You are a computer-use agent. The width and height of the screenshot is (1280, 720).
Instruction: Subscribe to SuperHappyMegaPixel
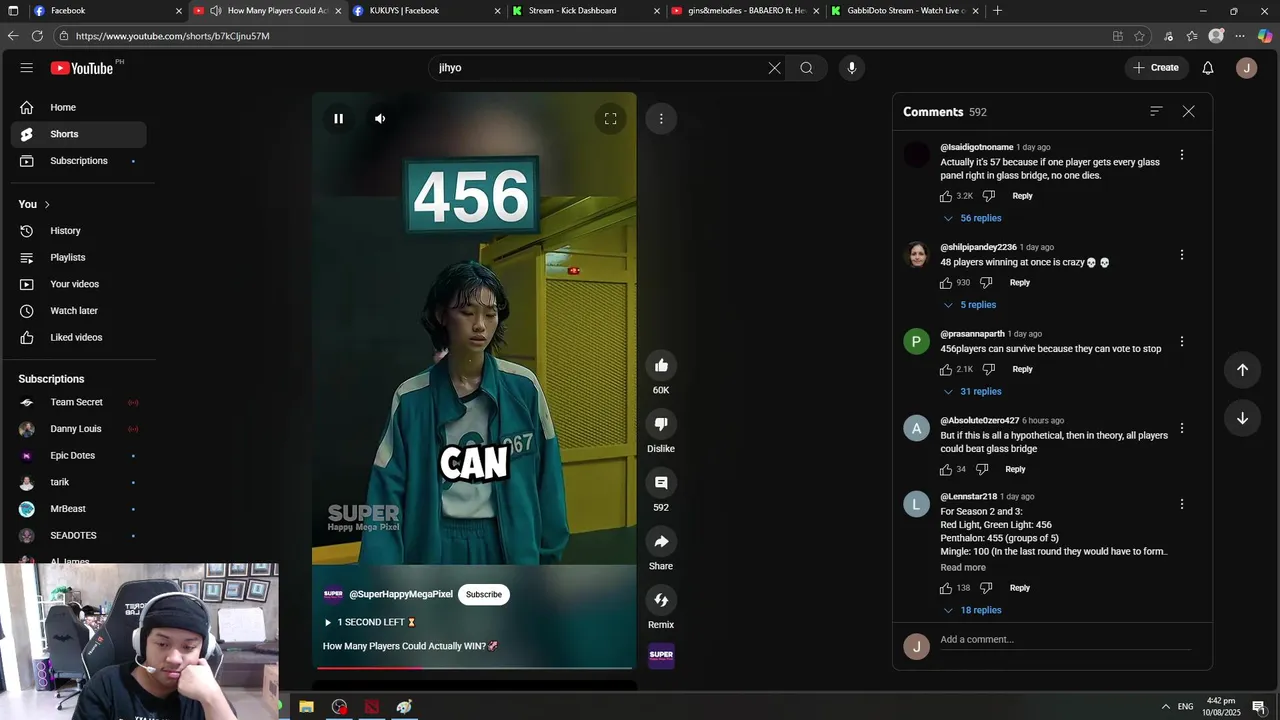[484, 594]
